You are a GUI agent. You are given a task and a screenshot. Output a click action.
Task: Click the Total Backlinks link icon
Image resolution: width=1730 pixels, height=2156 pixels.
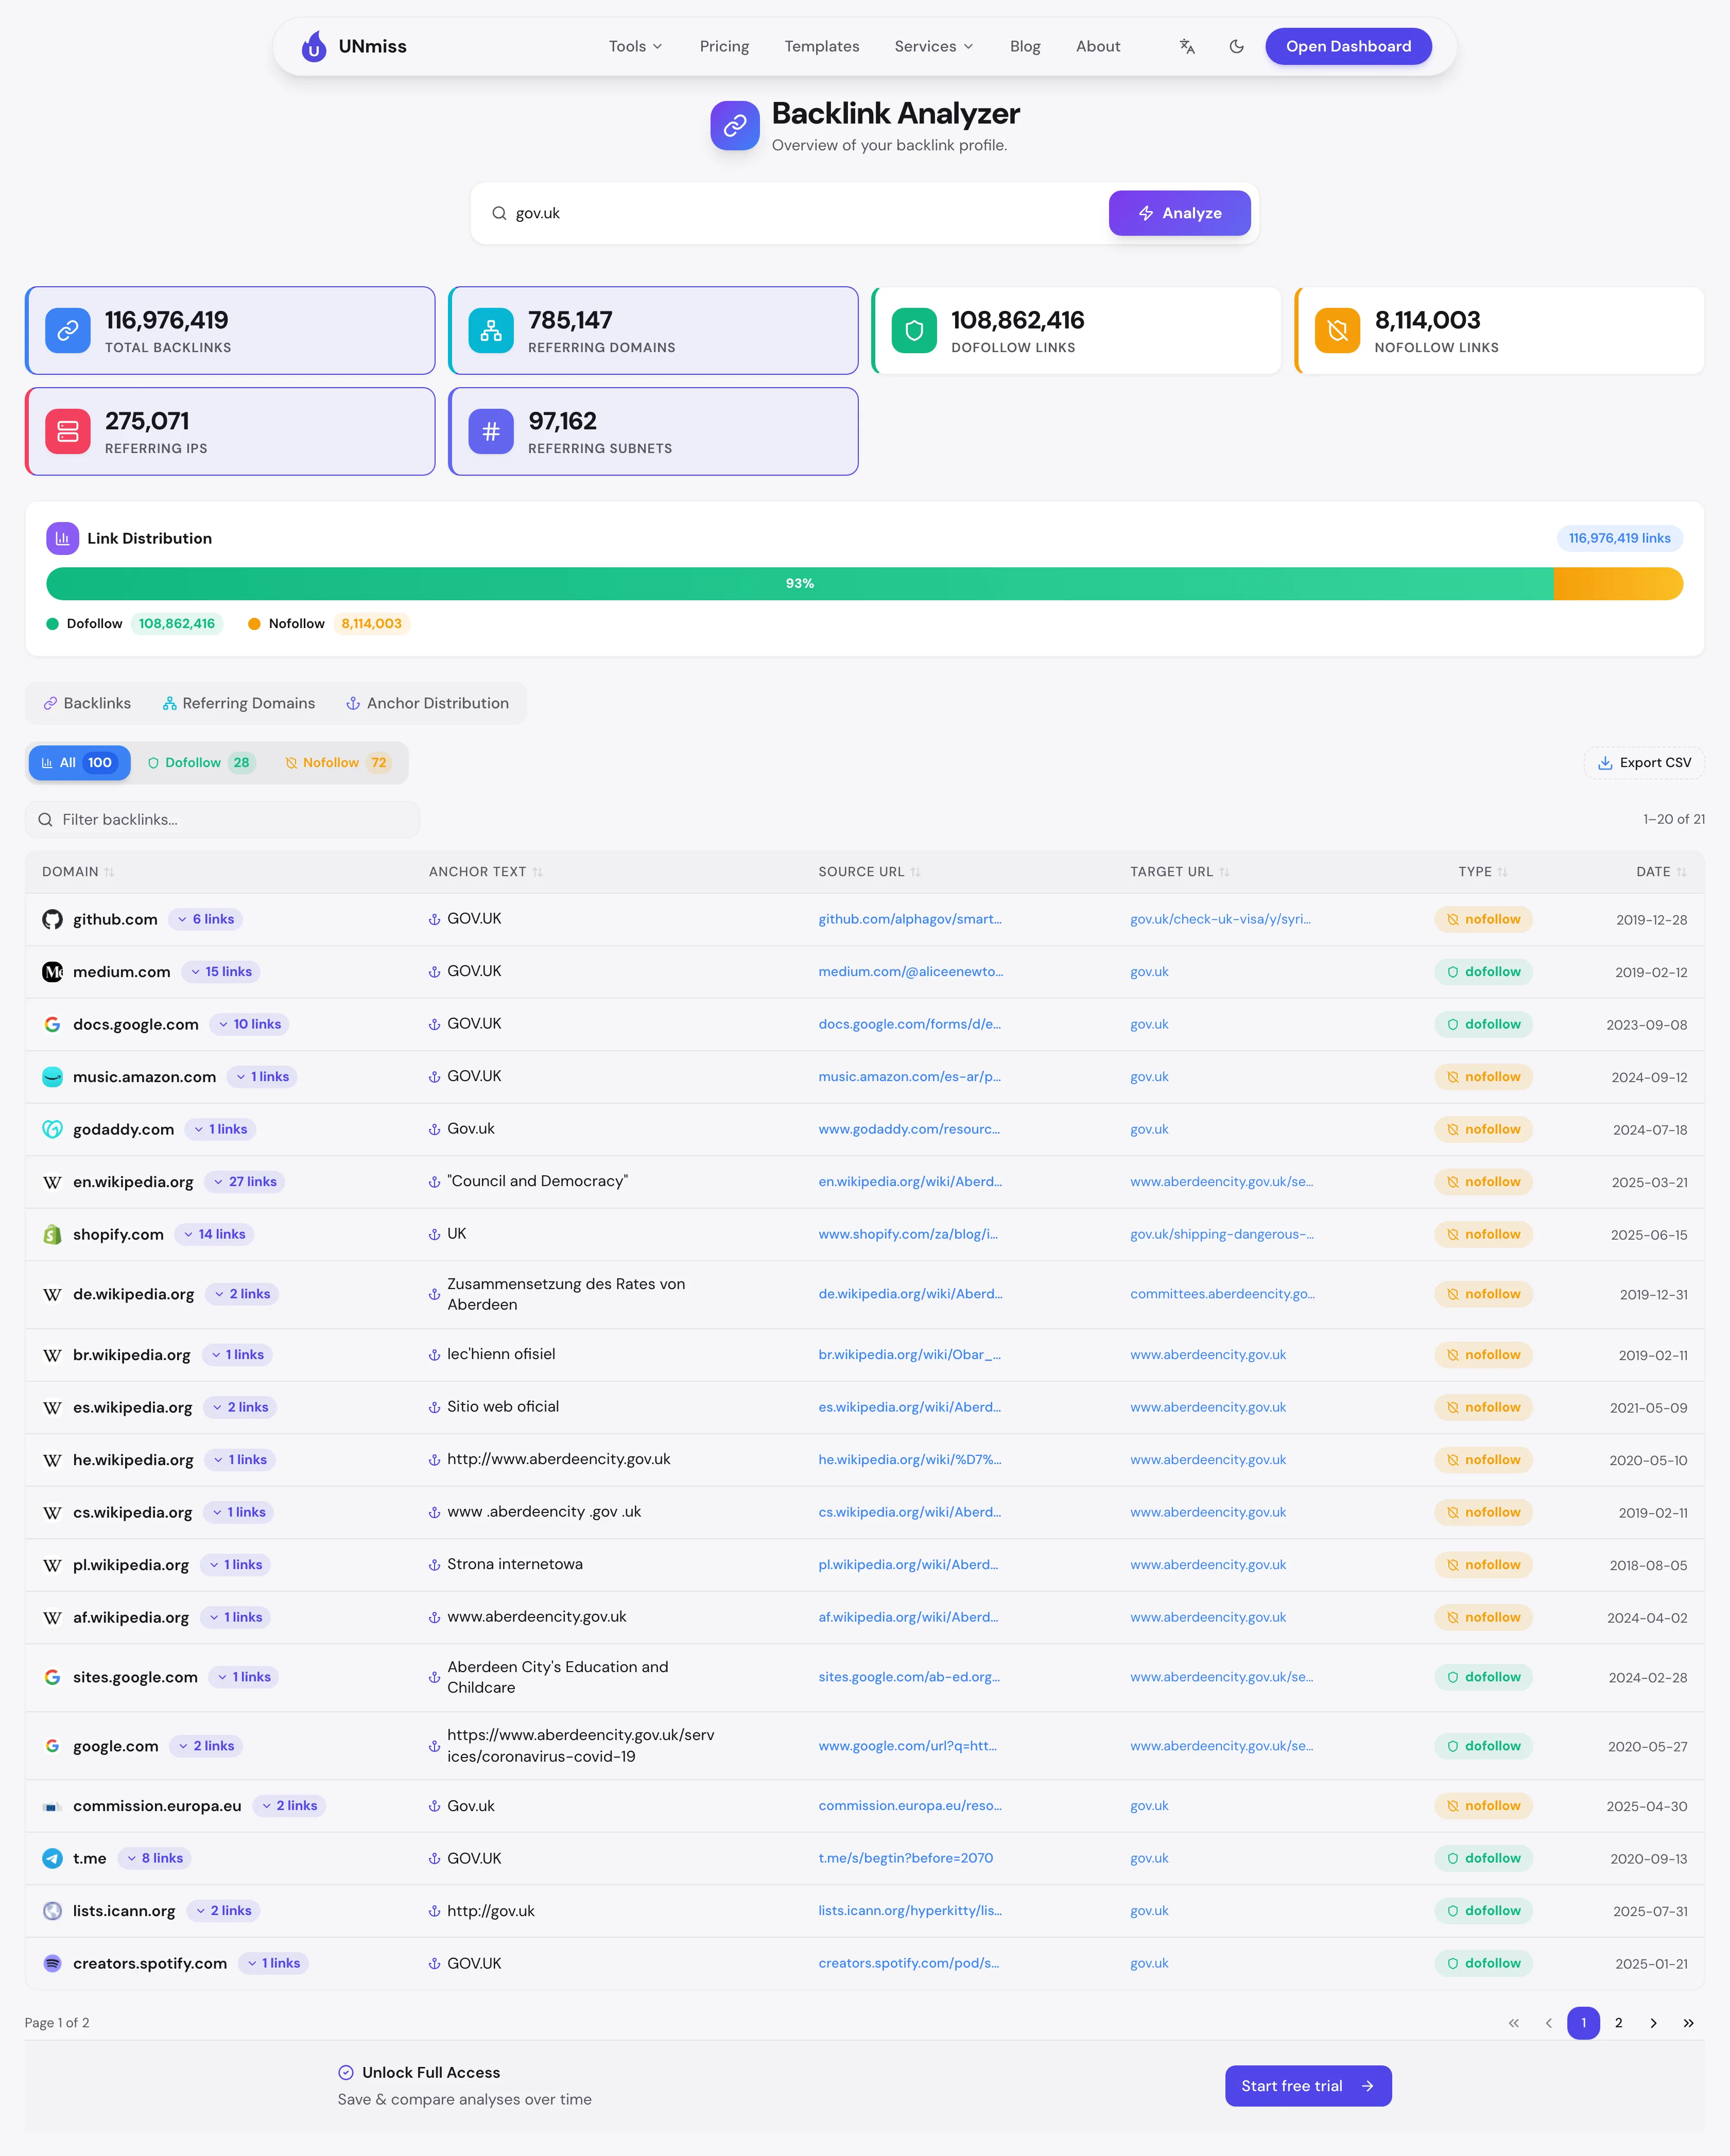68,330
